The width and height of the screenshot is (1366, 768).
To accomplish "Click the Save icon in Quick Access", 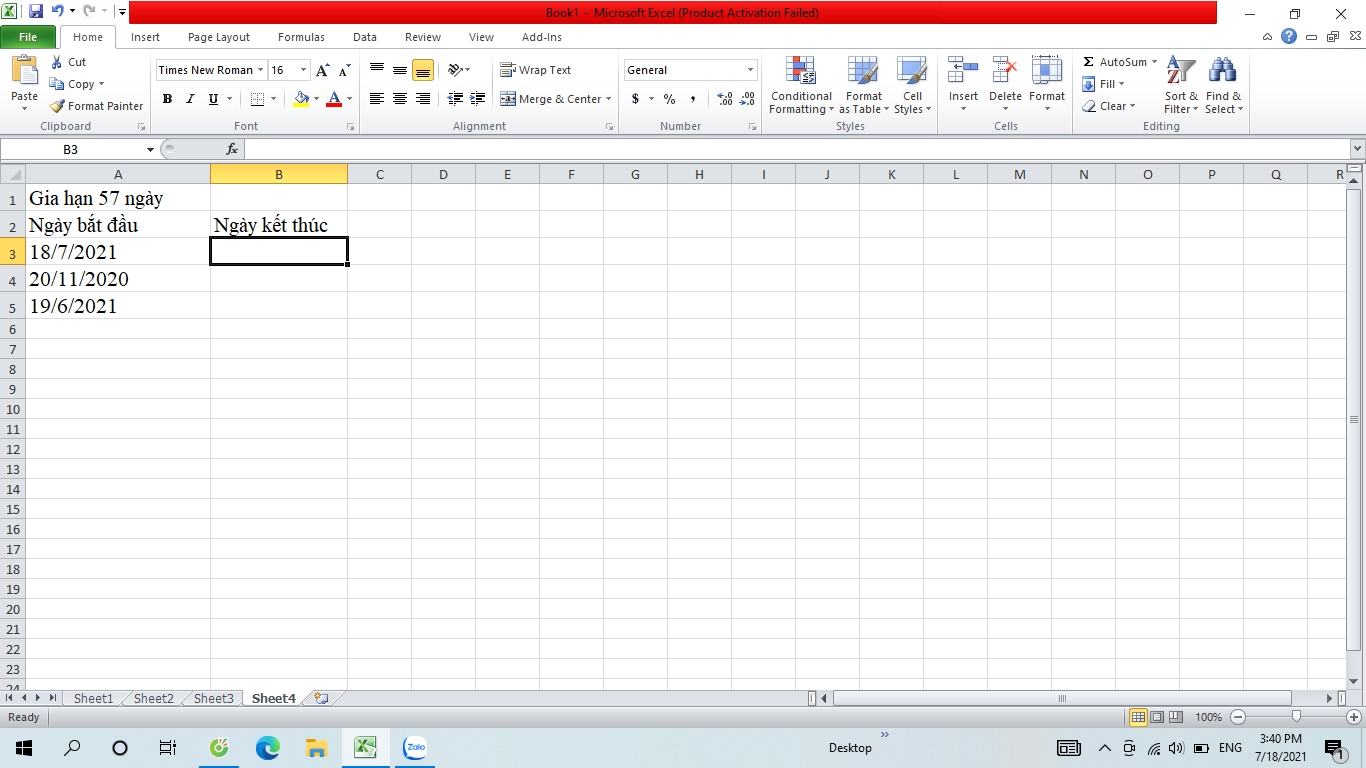I will point(36,12).
